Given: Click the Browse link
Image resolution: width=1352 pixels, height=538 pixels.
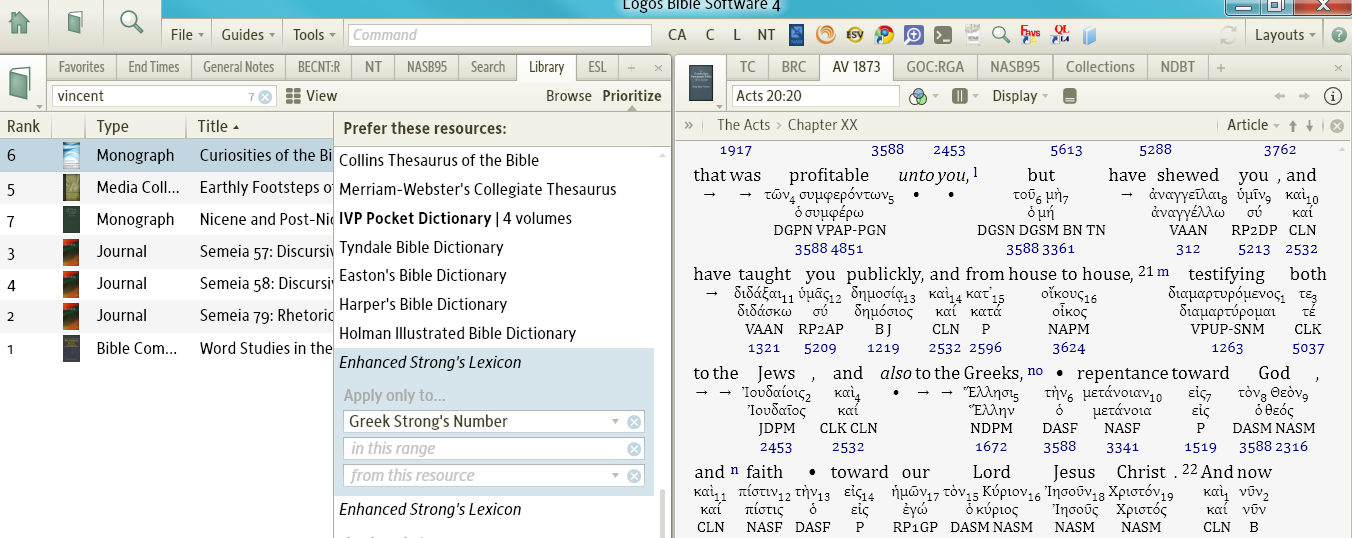Looking at the screenshot, I should 569,96.
